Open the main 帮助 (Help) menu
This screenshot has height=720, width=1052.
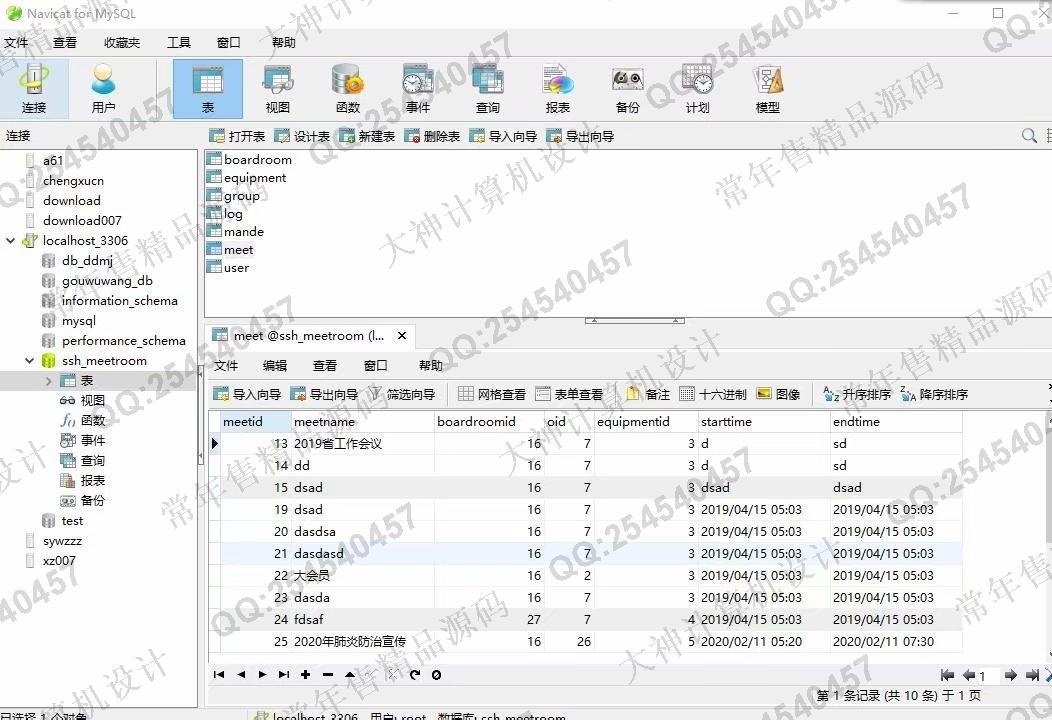pos(283,42)
